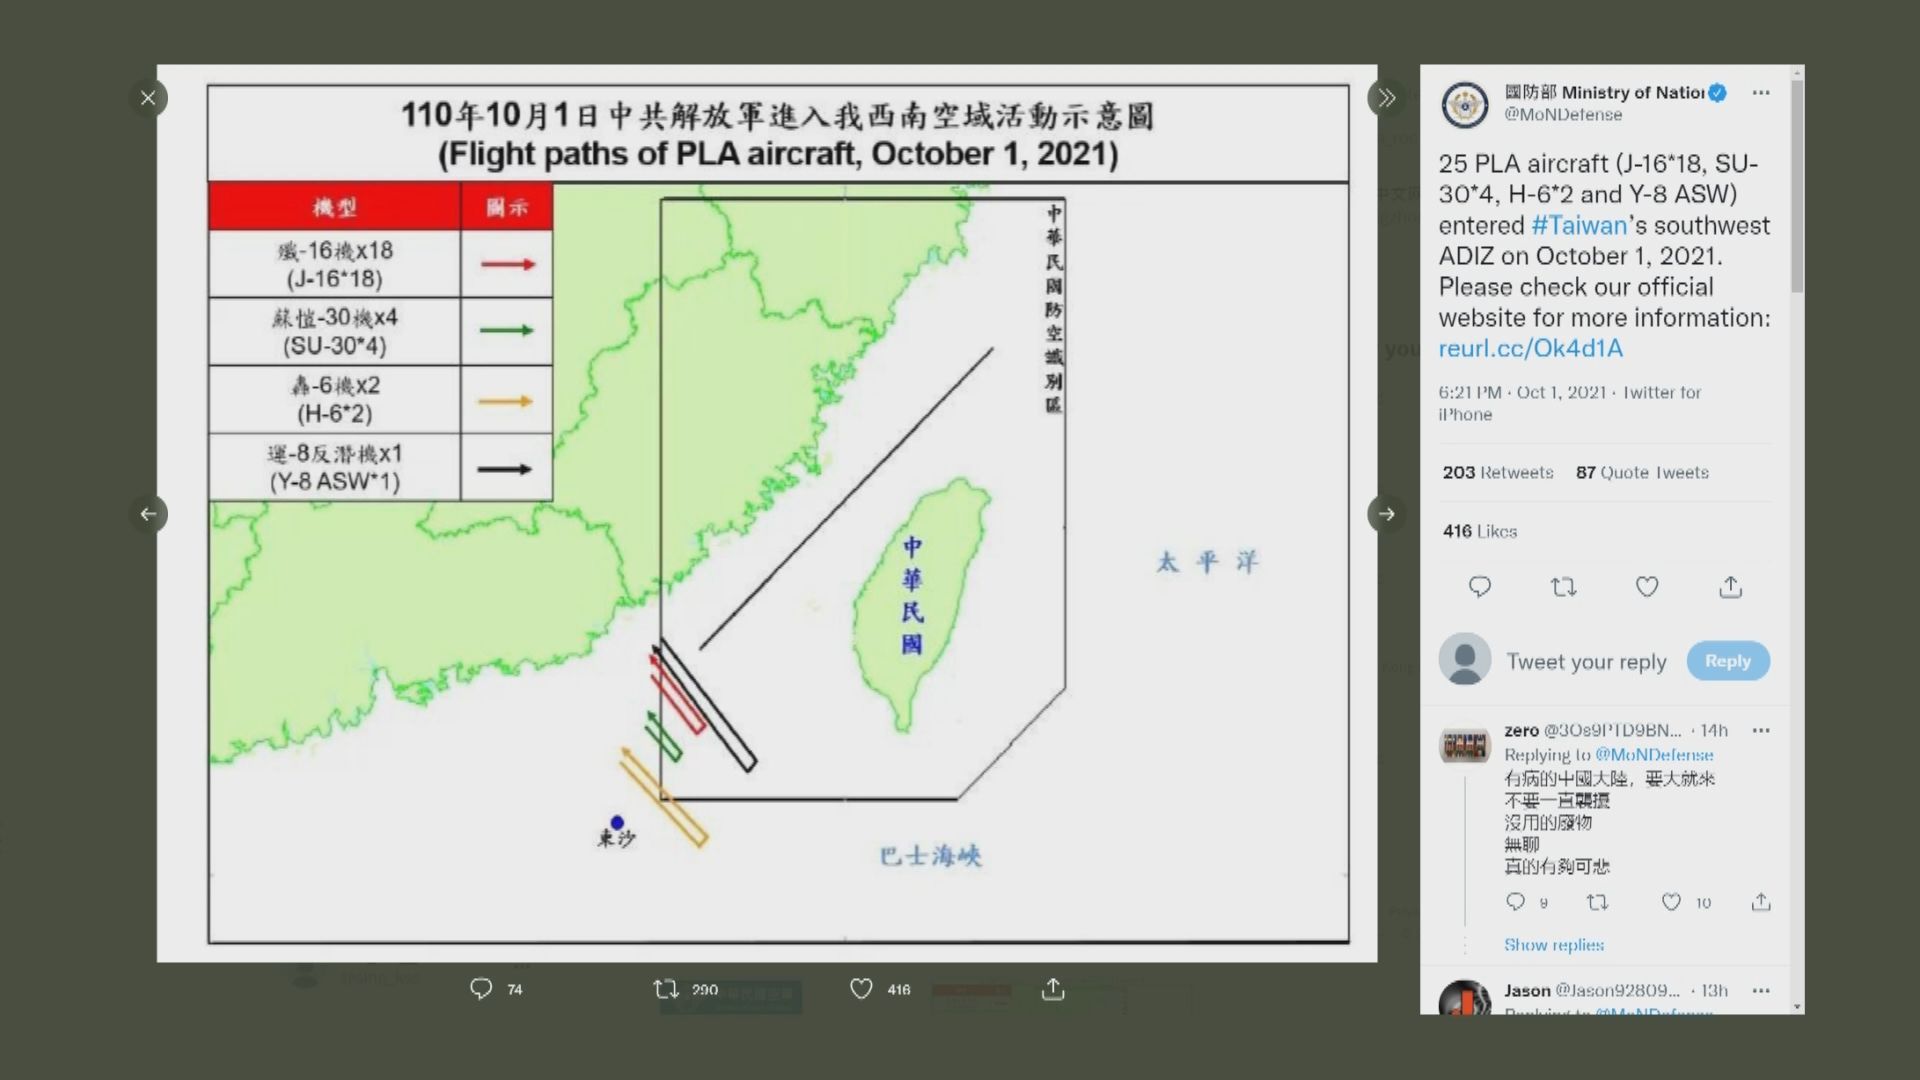Screen dimensions: 1920x1080
Task: Expand Show replies under zero's comment
Action: click(x=1554, y=944)
